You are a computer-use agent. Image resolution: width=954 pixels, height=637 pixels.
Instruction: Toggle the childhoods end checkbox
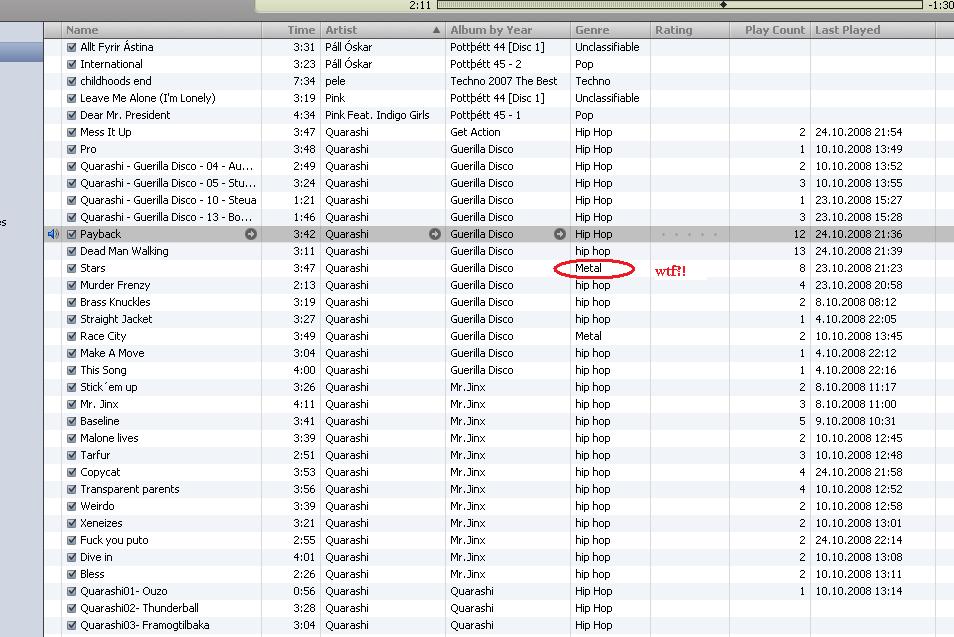pos(71,81)
